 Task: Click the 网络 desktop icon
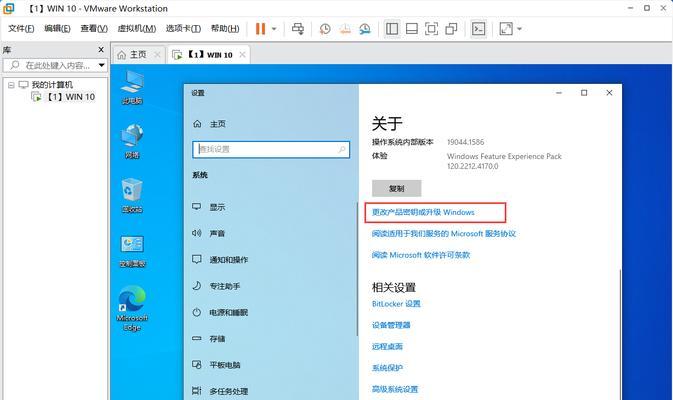(x=132, y=141)
